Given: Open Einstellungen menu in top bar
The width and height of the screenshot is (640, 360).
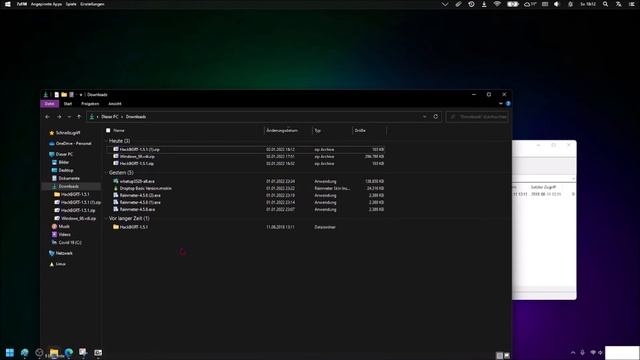Looking at the screenshot, I should pyautogui.click(x=92, y=4).
